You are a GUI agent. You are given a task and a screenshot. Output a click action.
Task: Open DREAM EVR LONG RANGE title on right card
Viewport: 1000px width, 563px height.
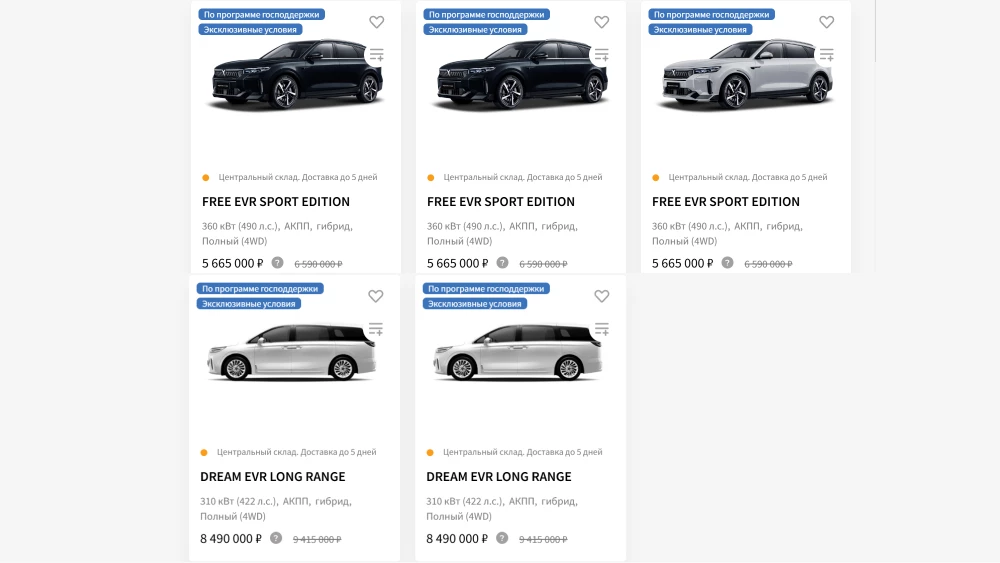(x=499, y=477)
